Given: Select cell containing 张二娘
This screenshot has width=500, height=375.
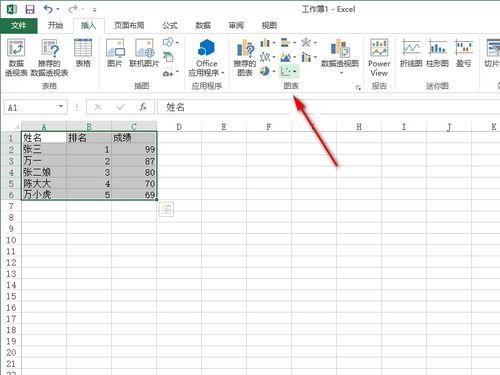Looking at the screenshot, I should click(x=44, y=172).
